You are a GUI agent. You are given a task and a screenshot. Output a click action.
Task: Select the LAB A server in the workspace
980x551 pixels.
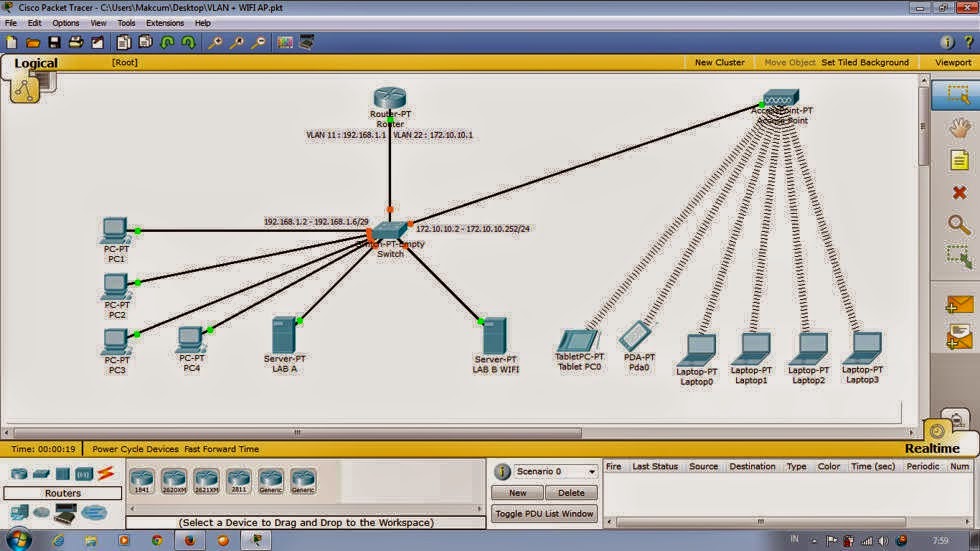point(284,335)
